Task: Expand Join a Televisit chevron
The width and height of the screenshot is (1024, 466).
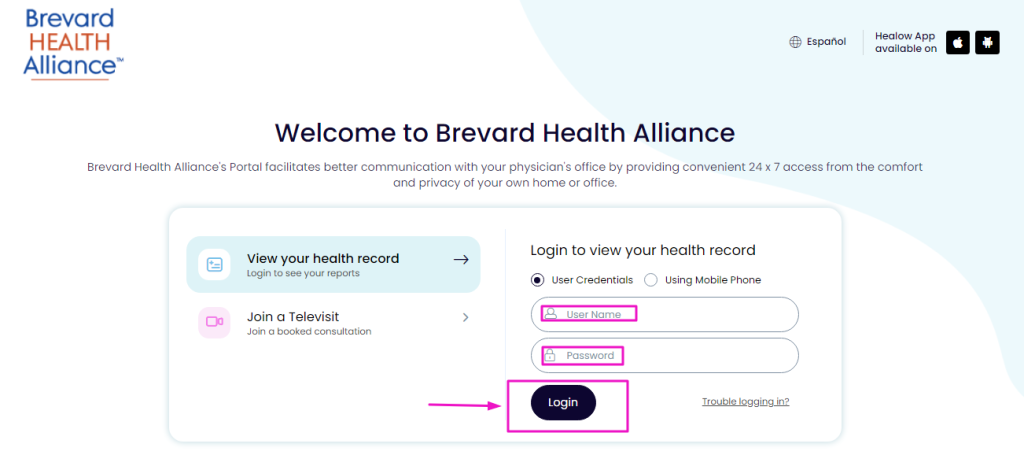Action: point(466,318)
